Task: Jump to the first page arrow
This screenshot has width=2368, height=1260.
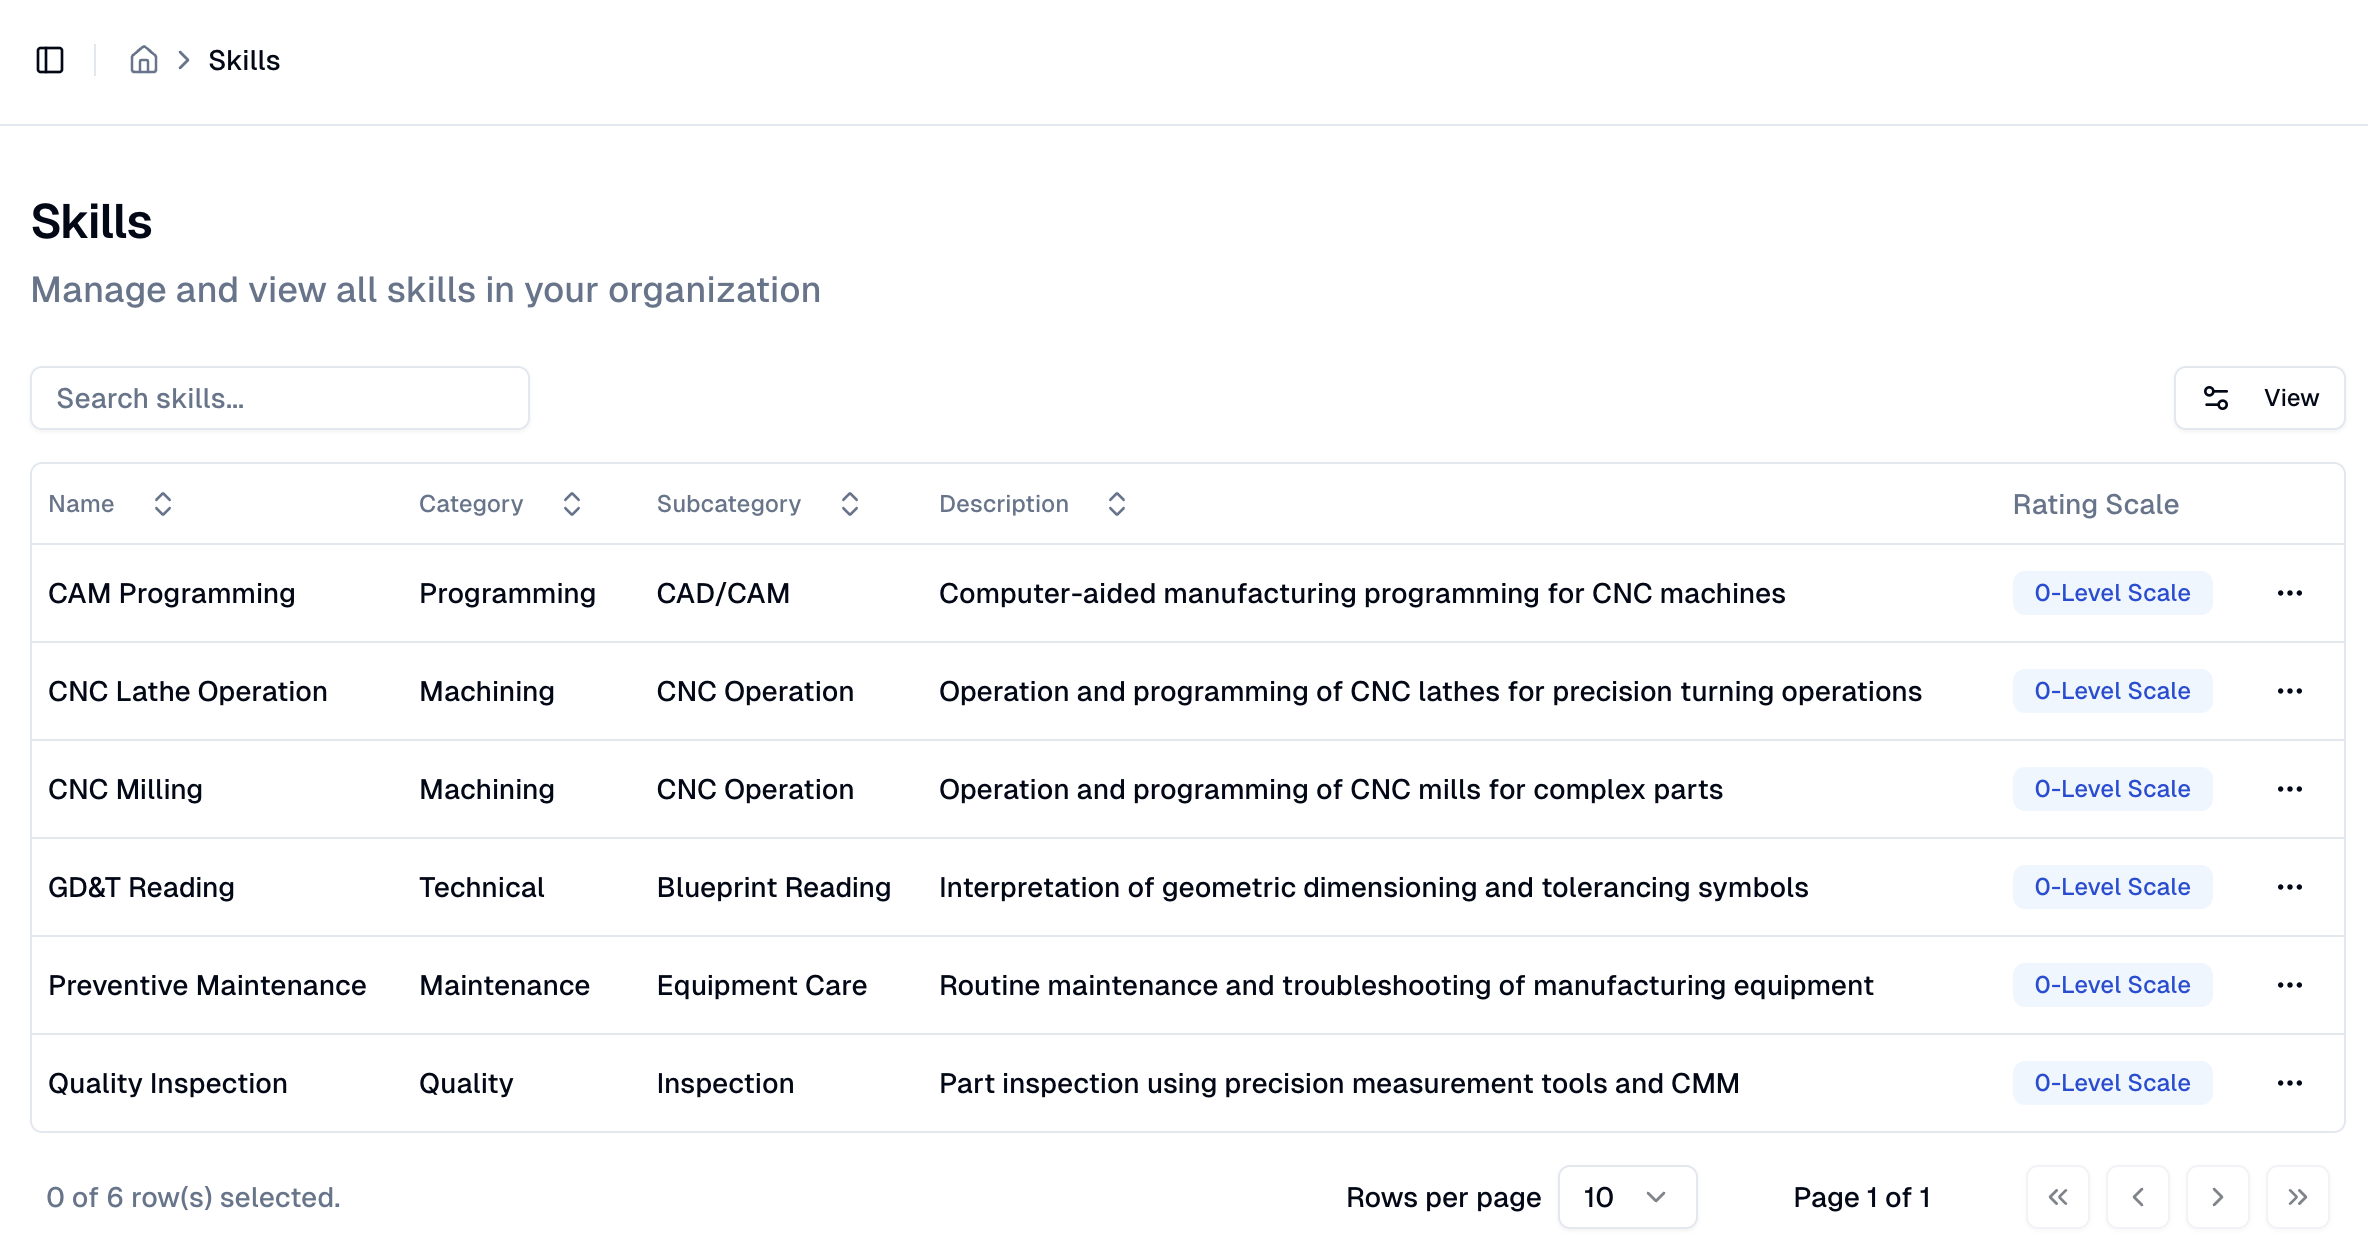Action: coord(2057,1197)
